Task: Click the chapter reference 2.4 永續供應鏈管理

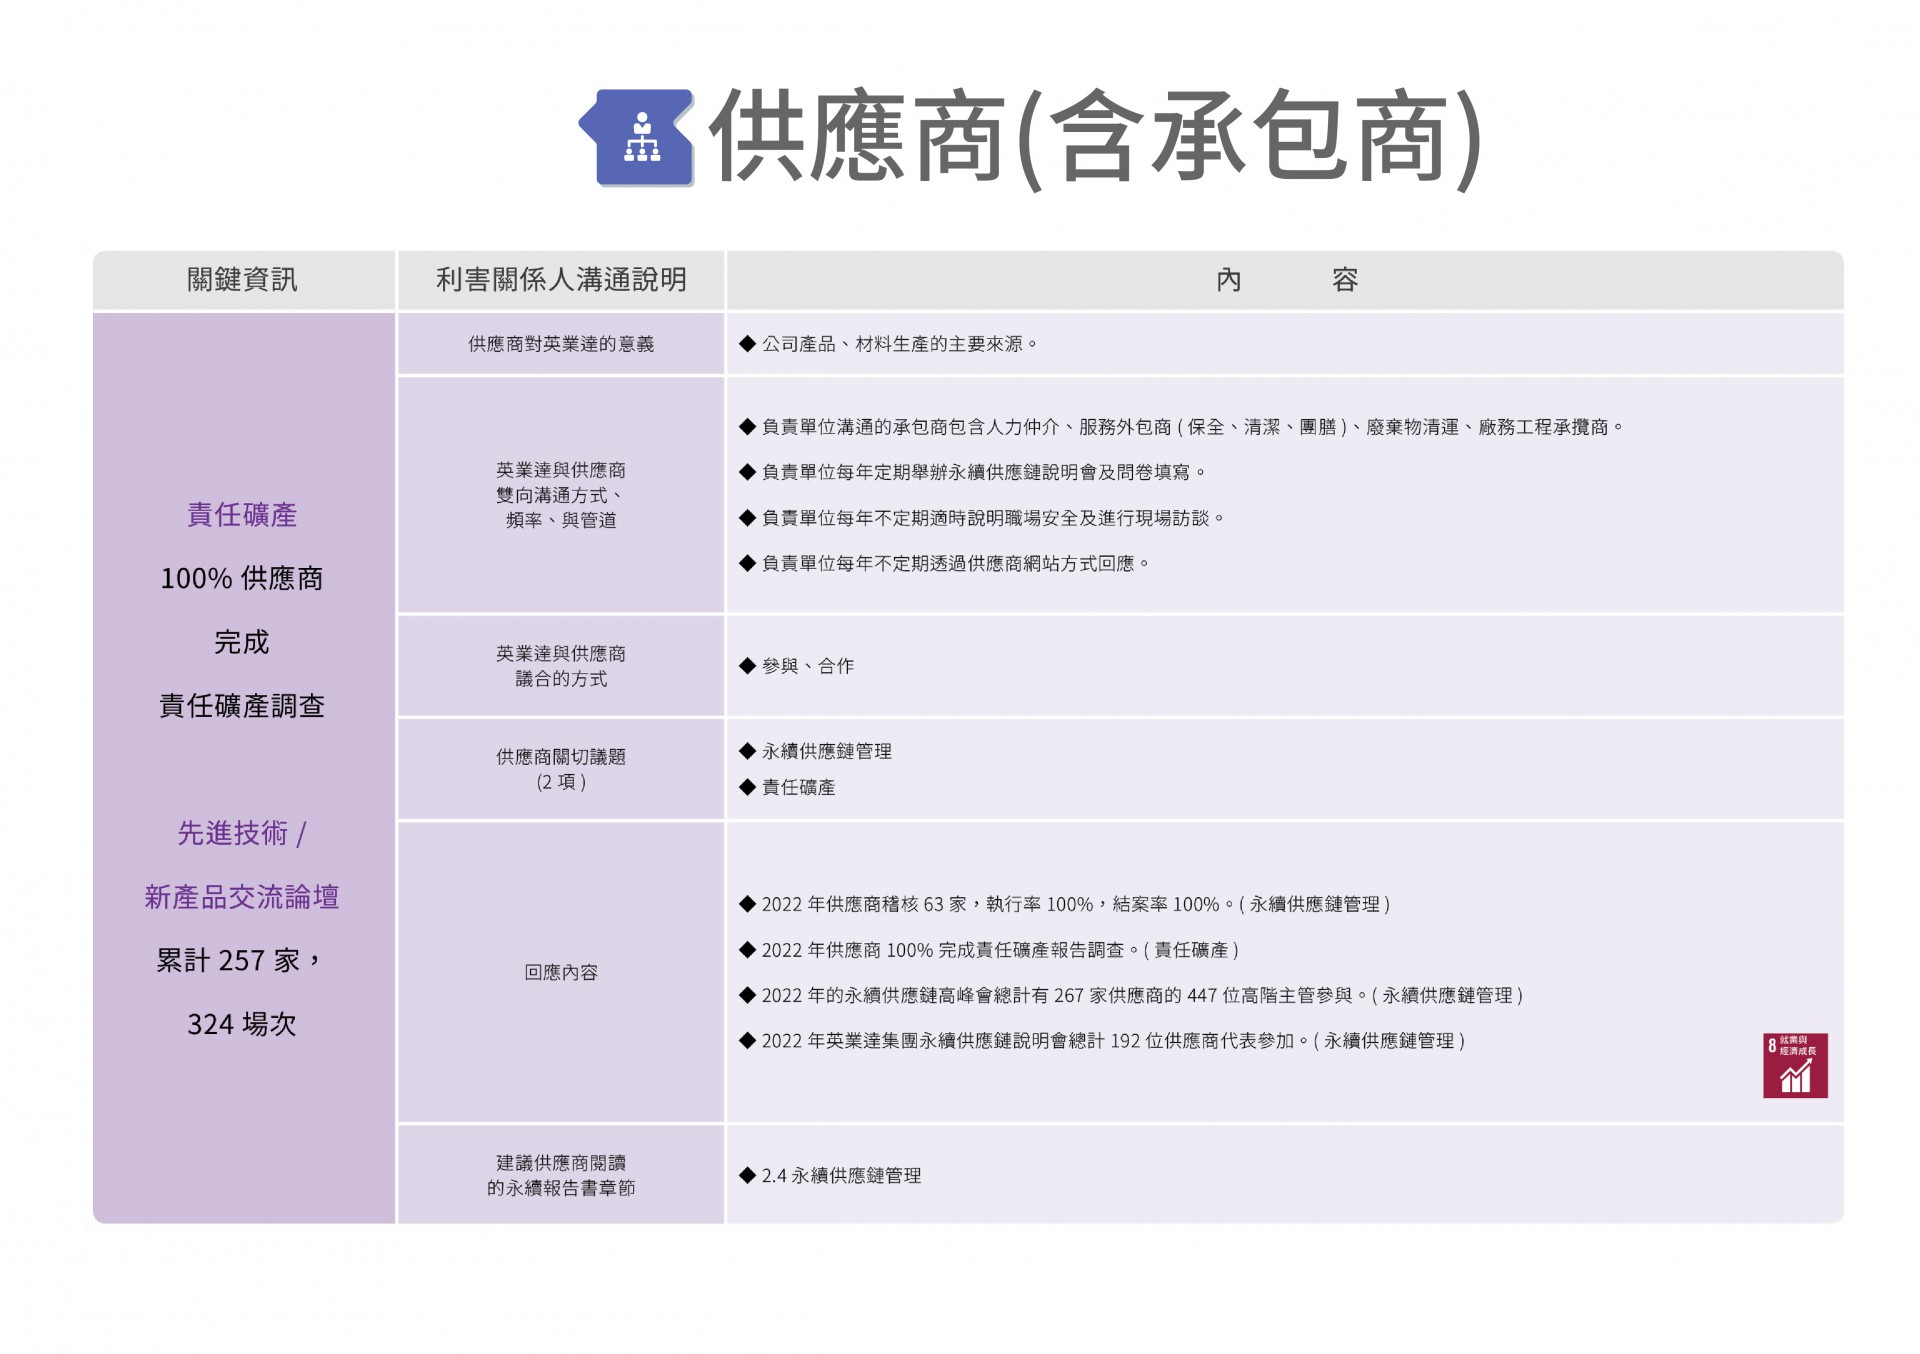Action: pos(831,1176)
